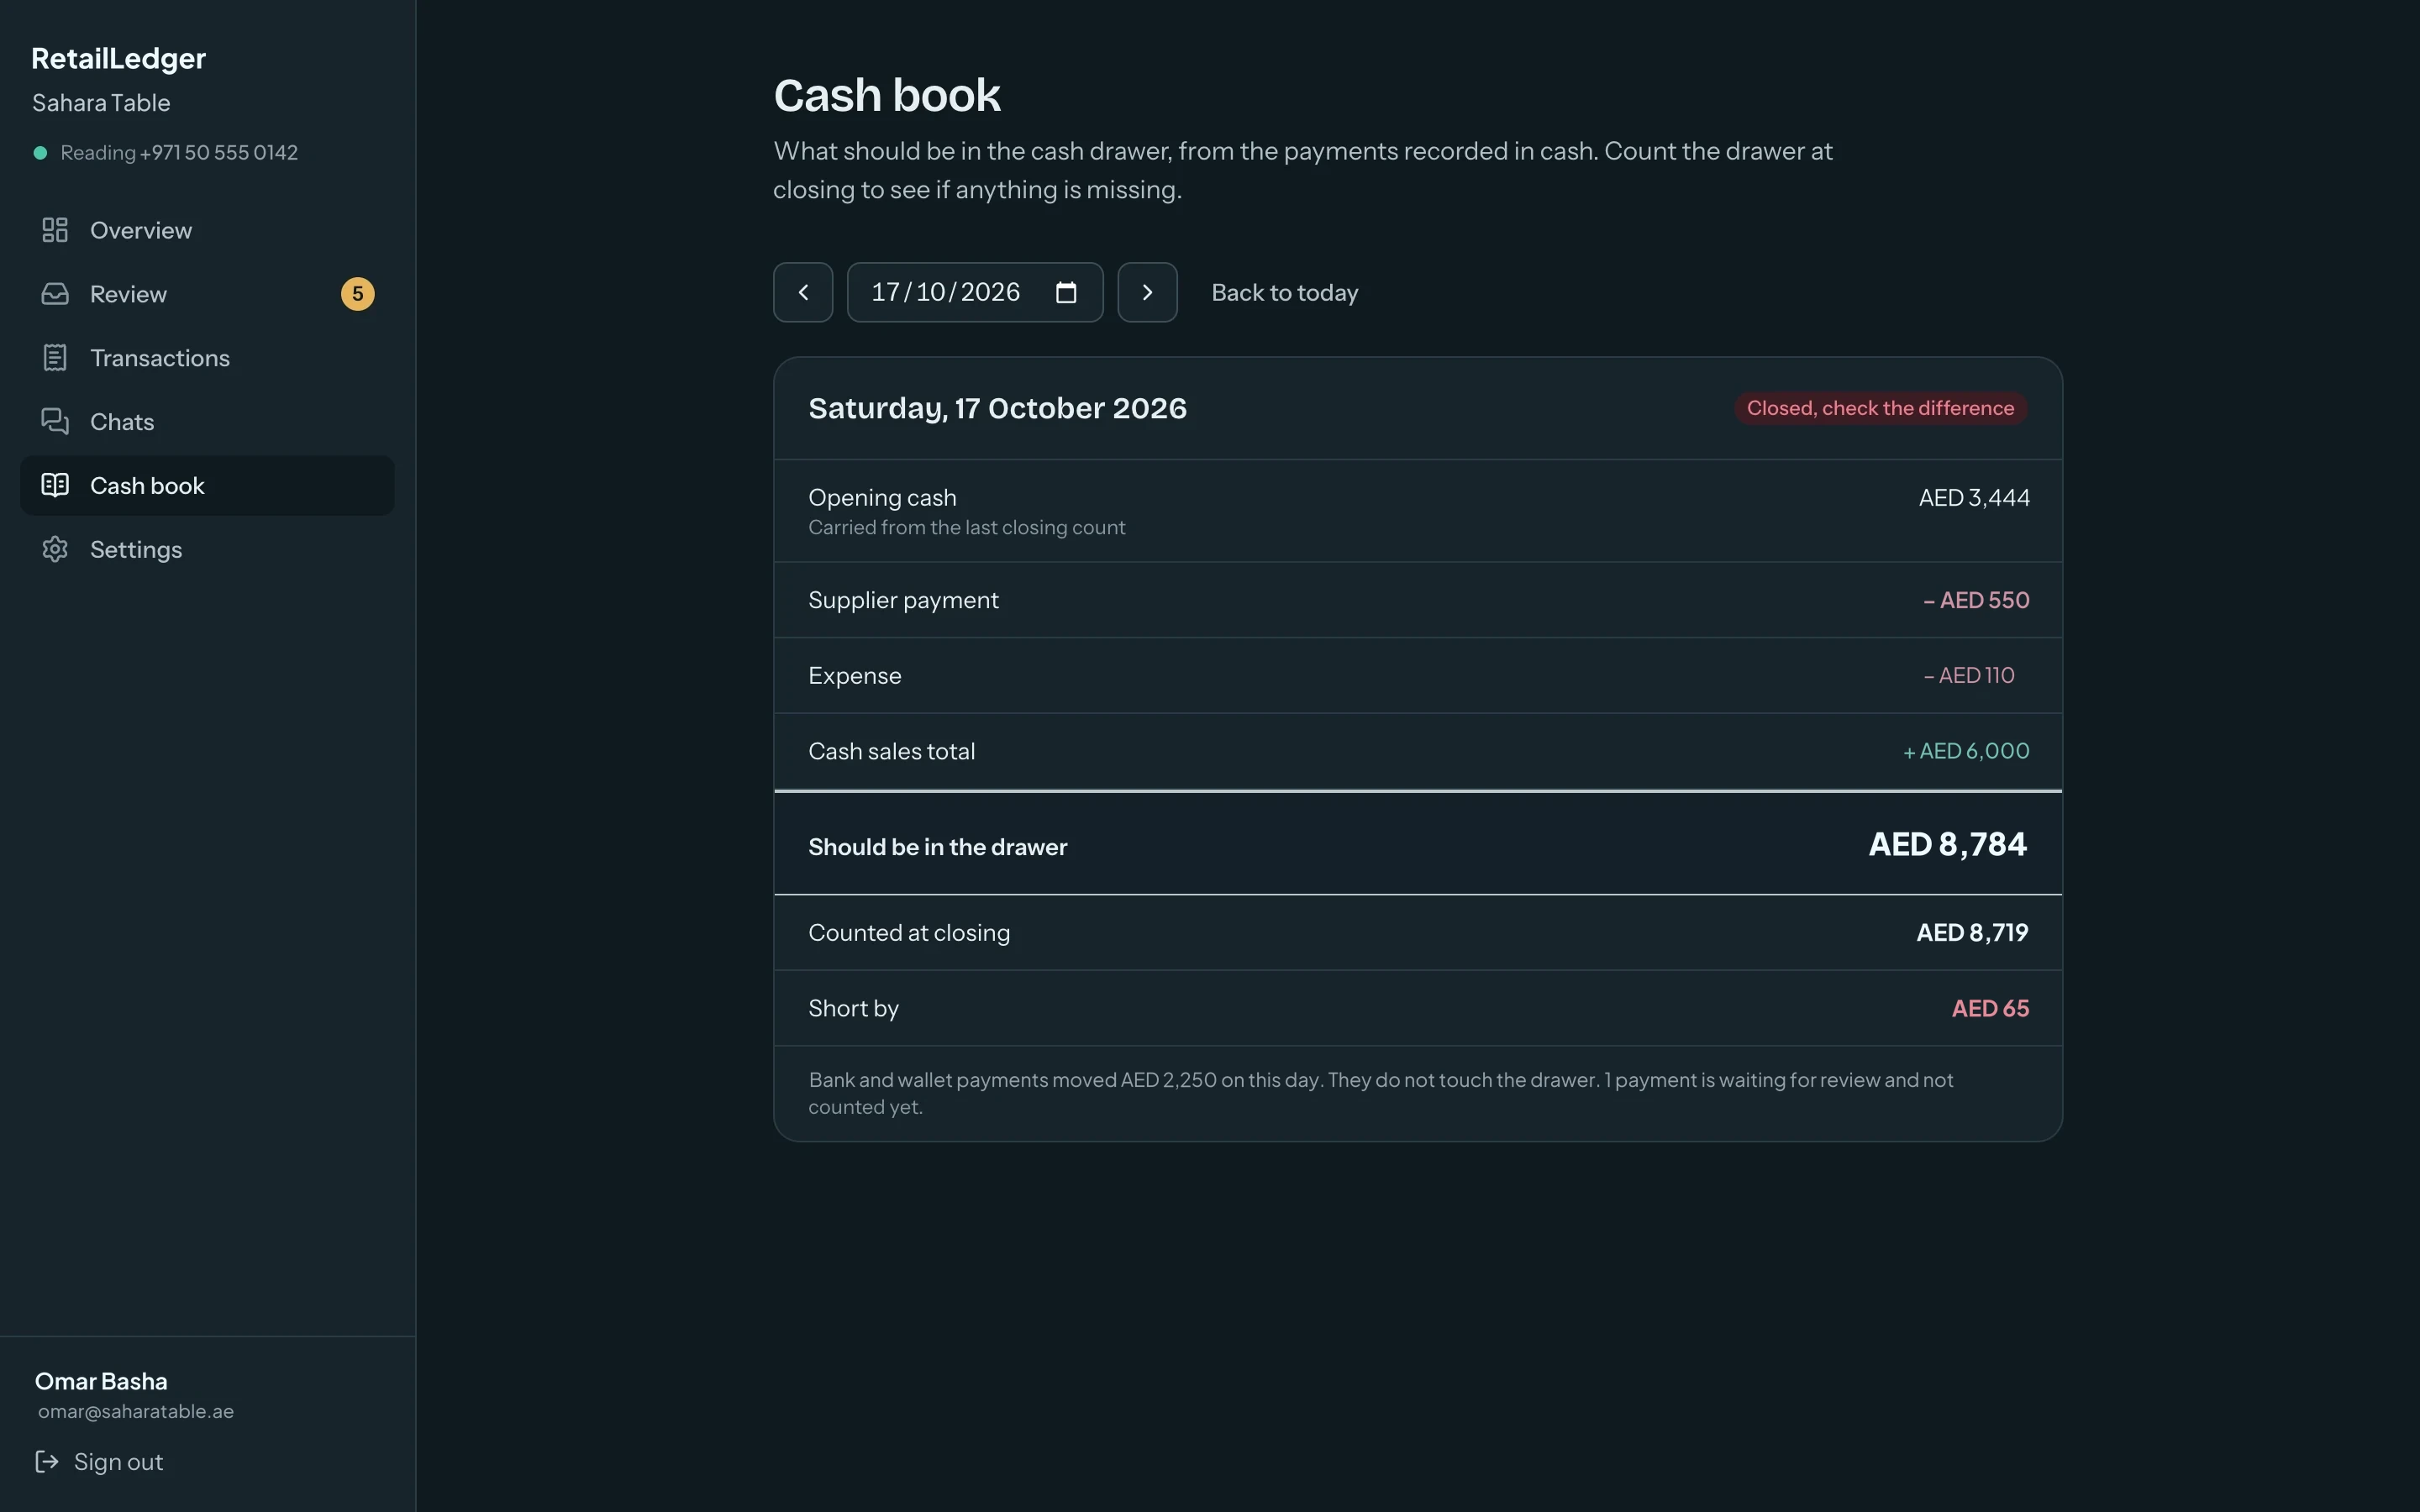Open the Overview menu item
2420x1512 pixels.
pos(207,230)
